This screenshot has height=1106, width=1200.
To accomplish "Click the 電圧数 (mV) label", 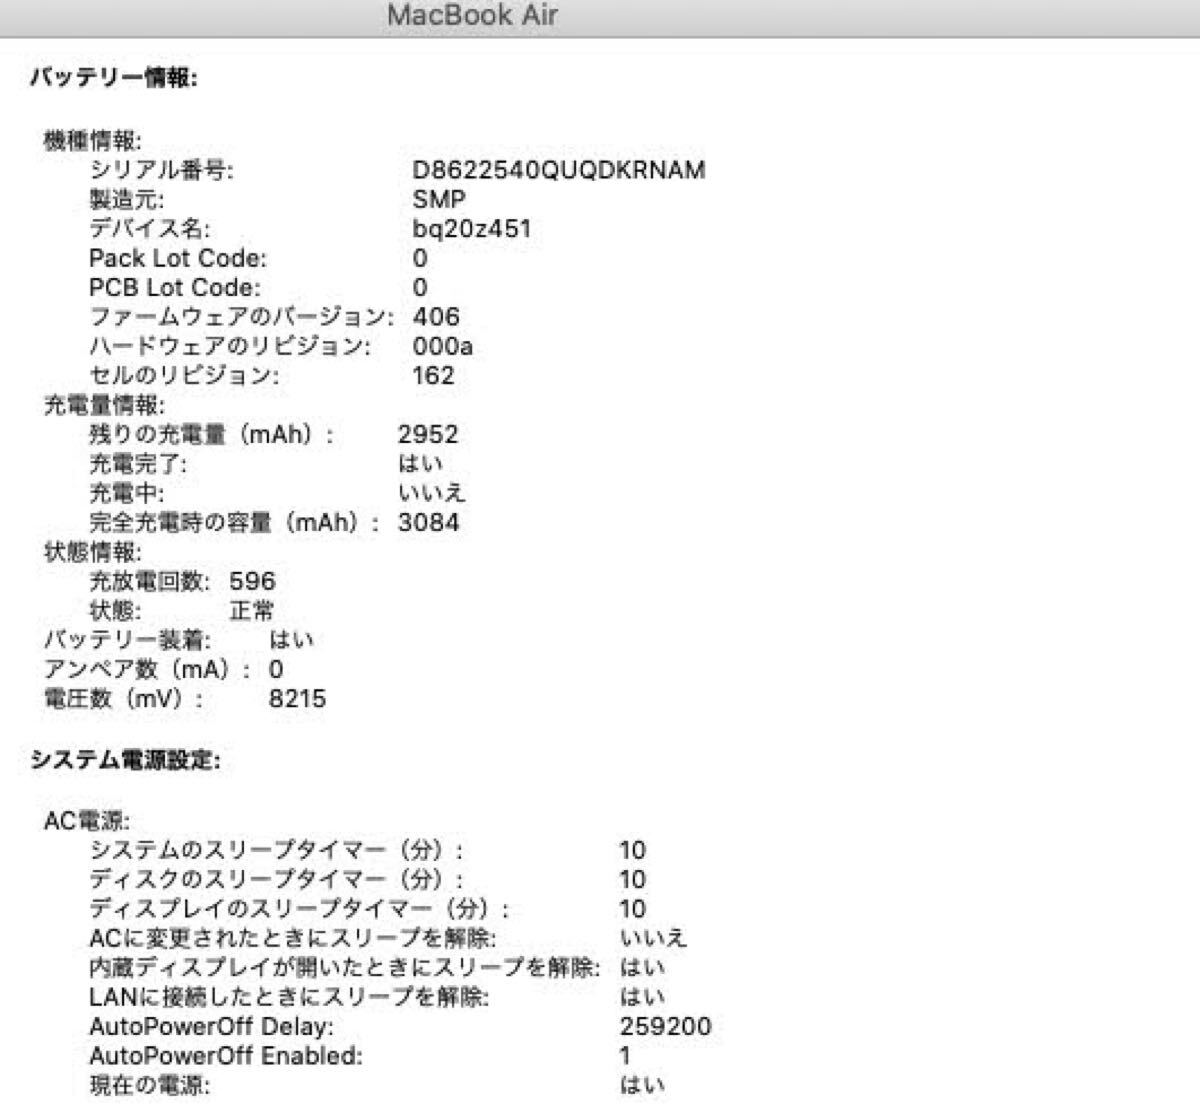I will point(123,699).
